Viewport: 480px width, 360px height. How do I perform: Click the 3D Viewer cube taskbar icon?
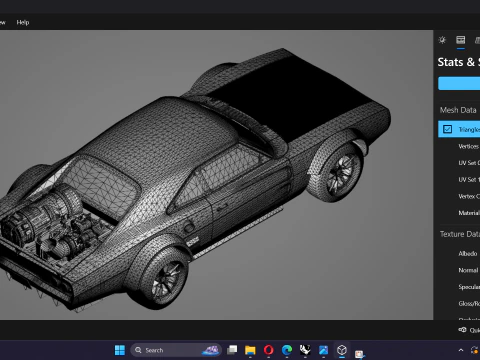[x=342, y=350]
